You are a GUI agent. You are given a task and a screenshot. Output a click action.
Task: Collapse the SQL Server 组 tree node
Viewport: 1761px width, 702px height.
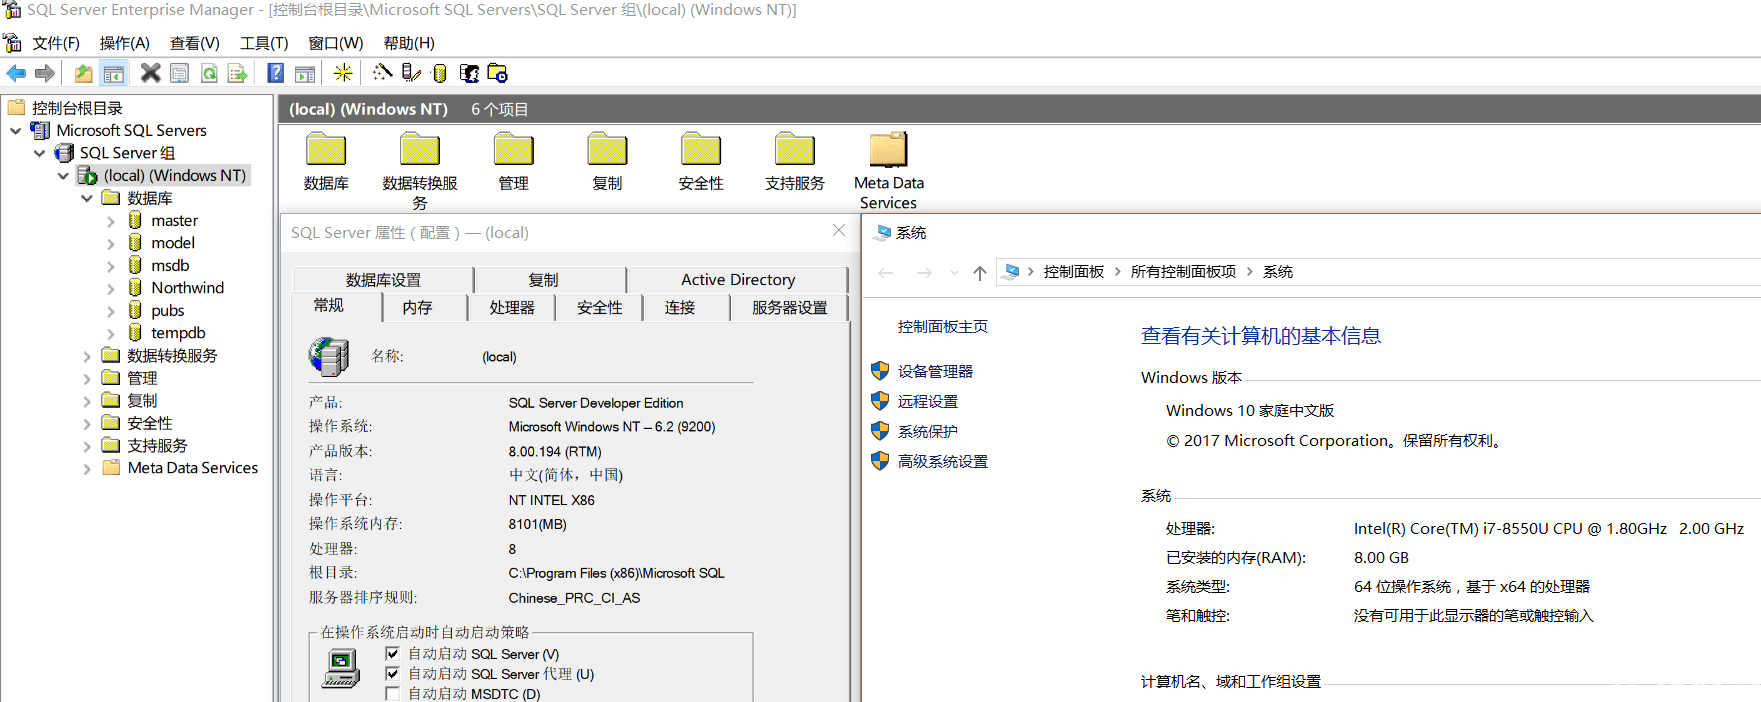[40, 153]
